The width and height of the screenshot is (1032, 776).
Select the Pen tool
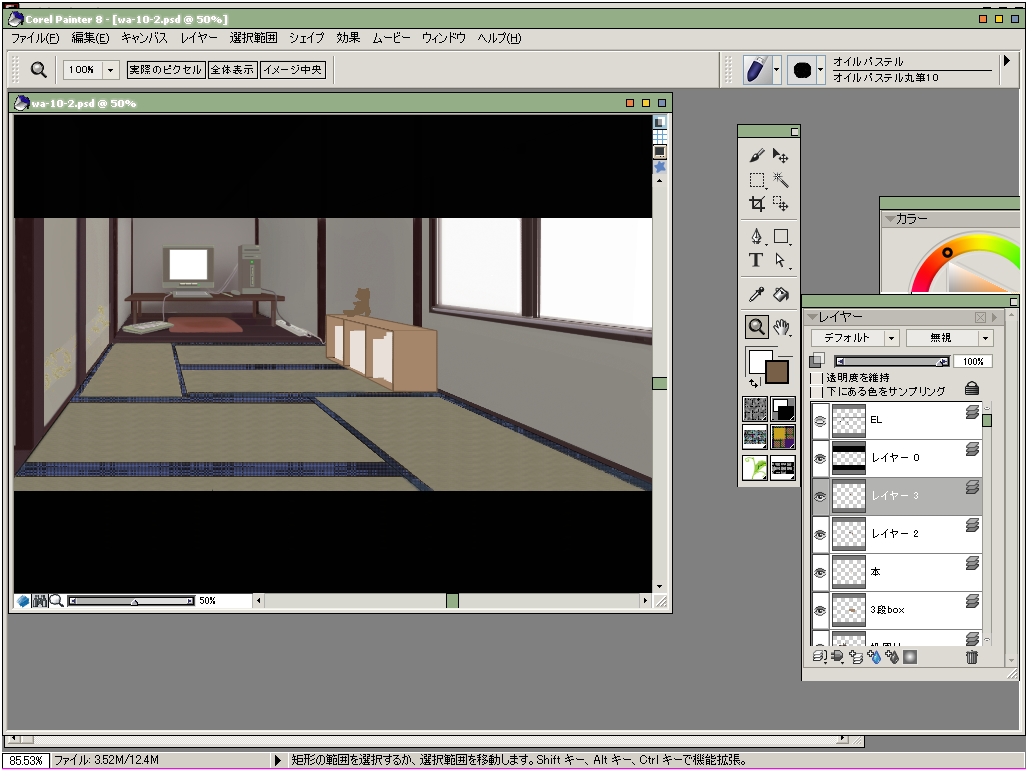[x=757, y=236]
